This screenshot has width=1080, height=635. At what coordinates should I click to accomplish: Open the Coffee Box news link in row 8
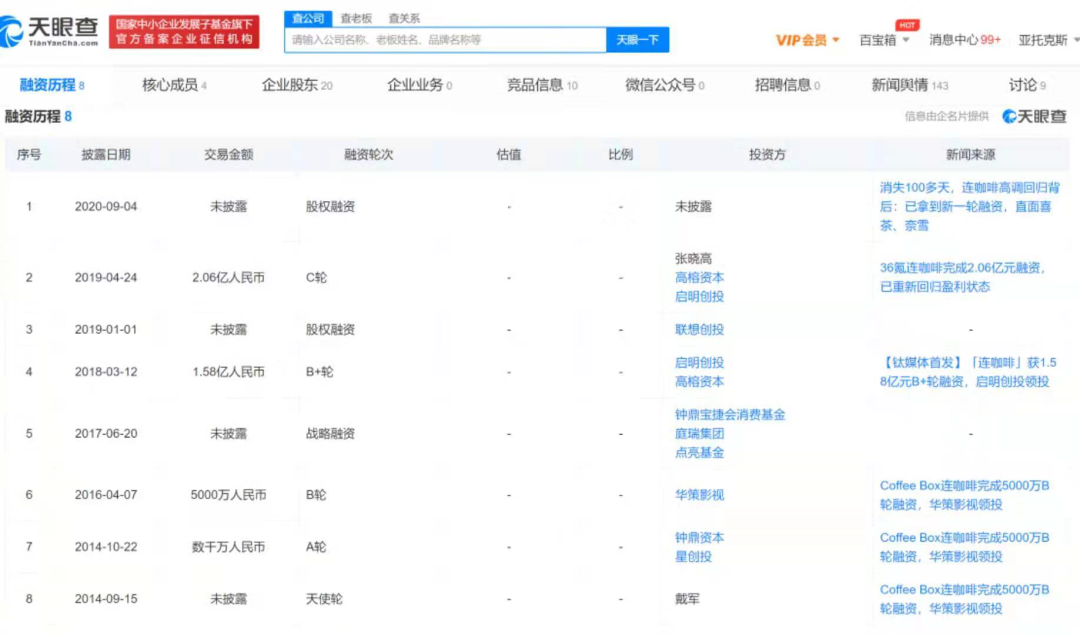[x=964, y=599]
